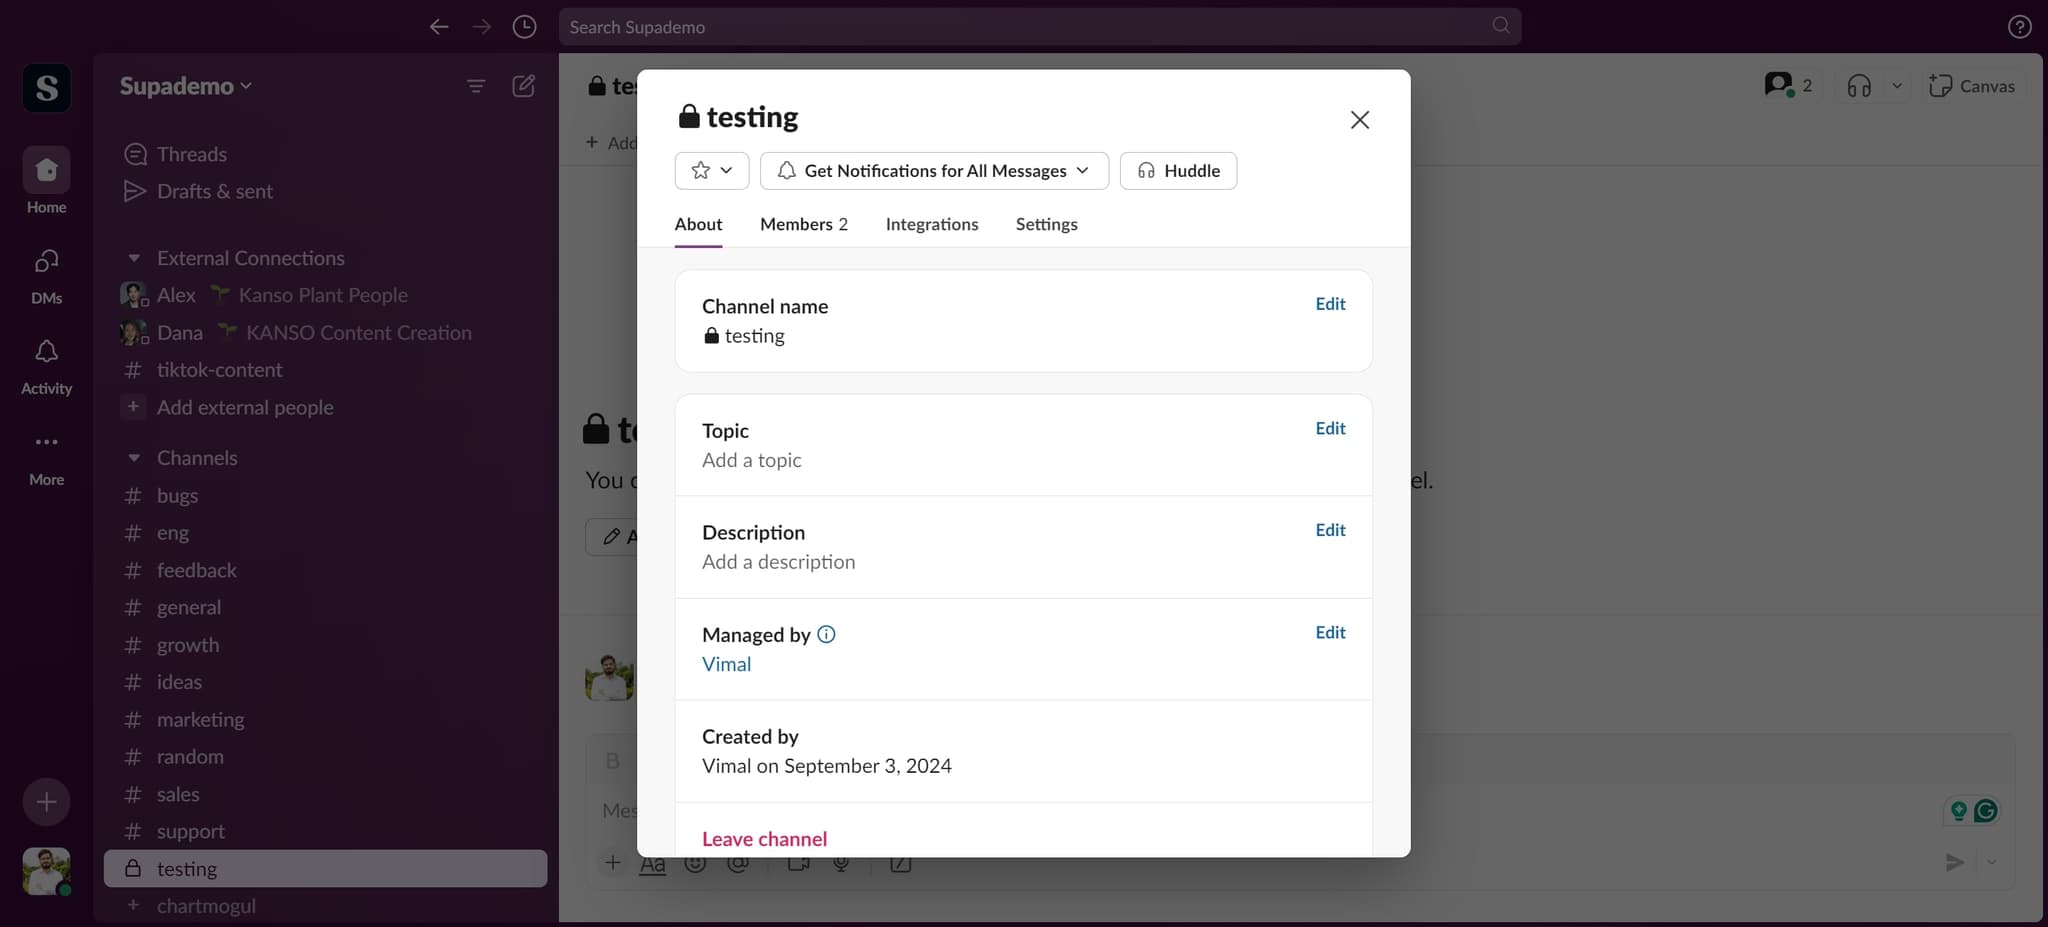Viewport: 2048px width, 927px height.
Task: Switch to the Settings tab
Action: 1046,224
